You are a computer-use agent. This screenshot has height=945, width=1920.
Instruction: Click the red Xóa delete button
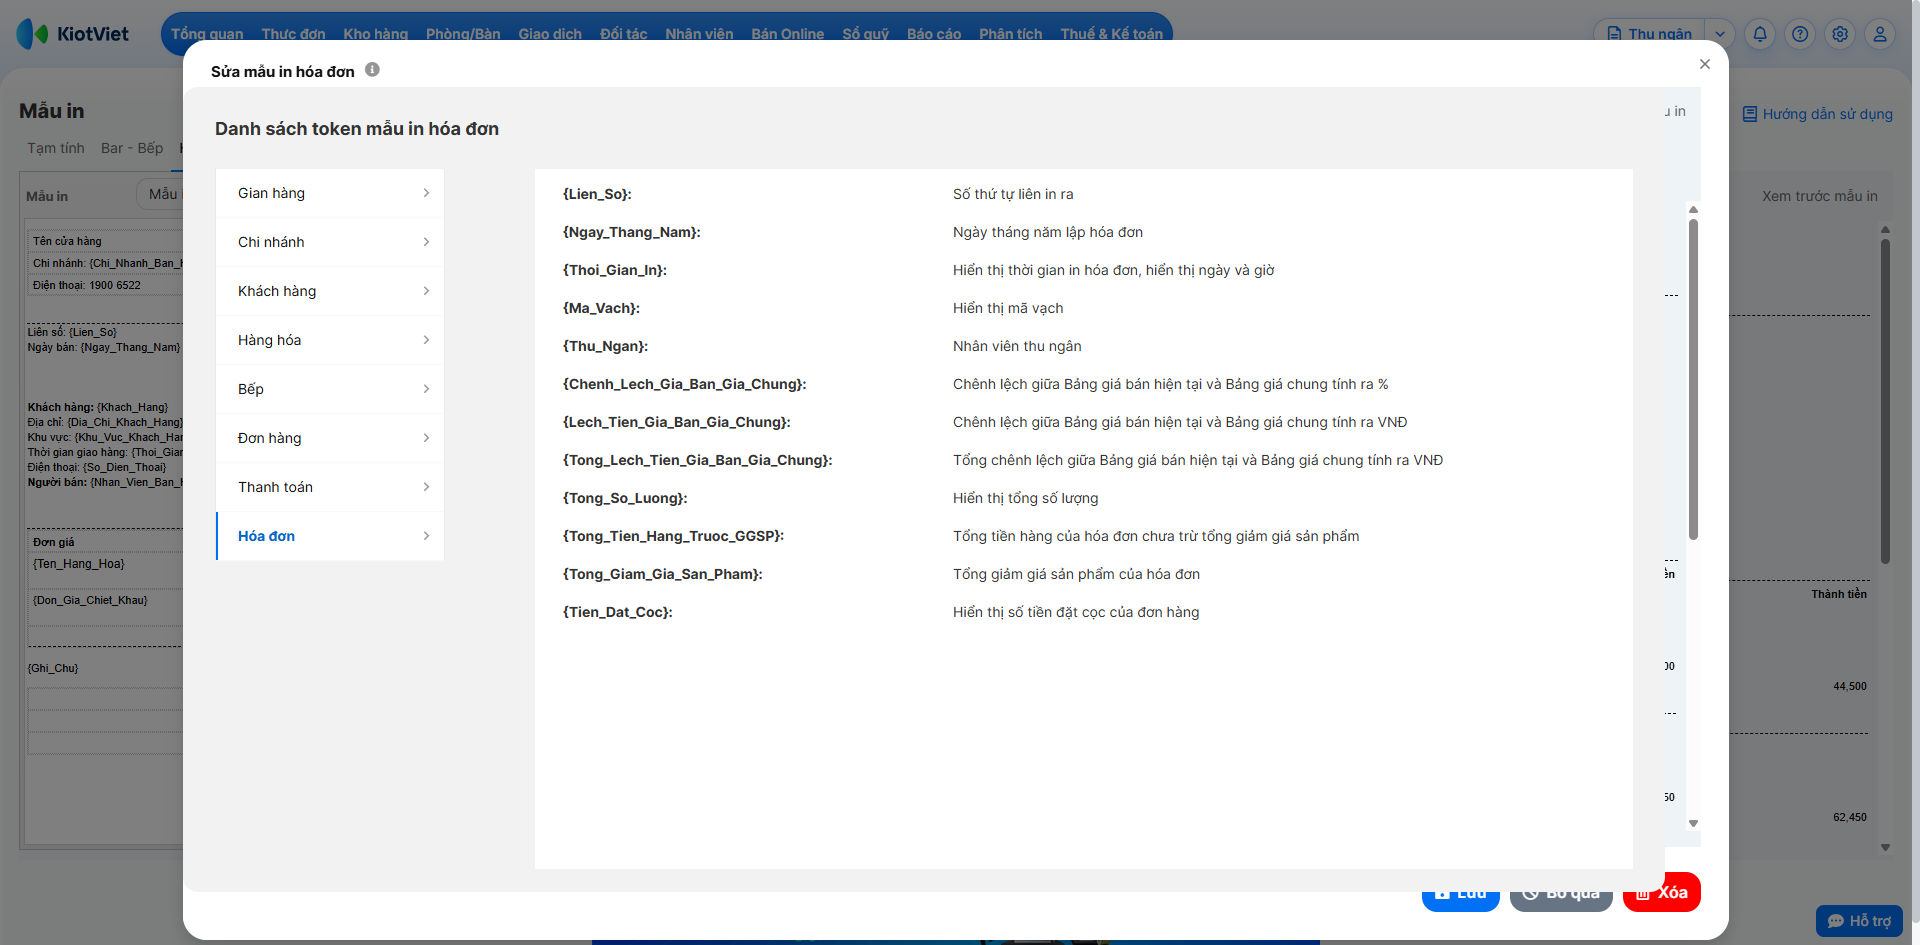click(x=1662, y=892)
